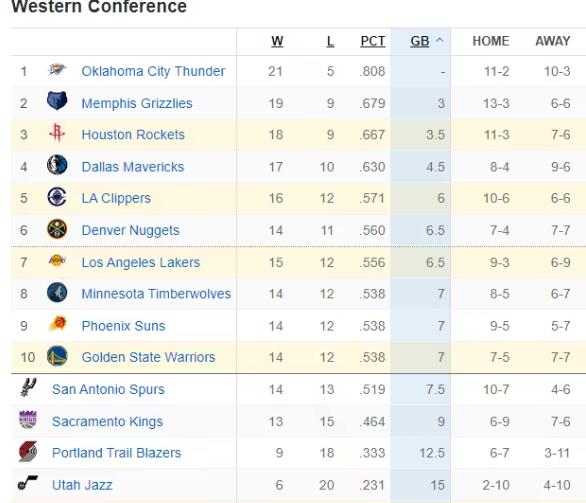586x503 pixels.
Task: Toggle sort arrow next to GB
Action: click(x=440, y=40)
